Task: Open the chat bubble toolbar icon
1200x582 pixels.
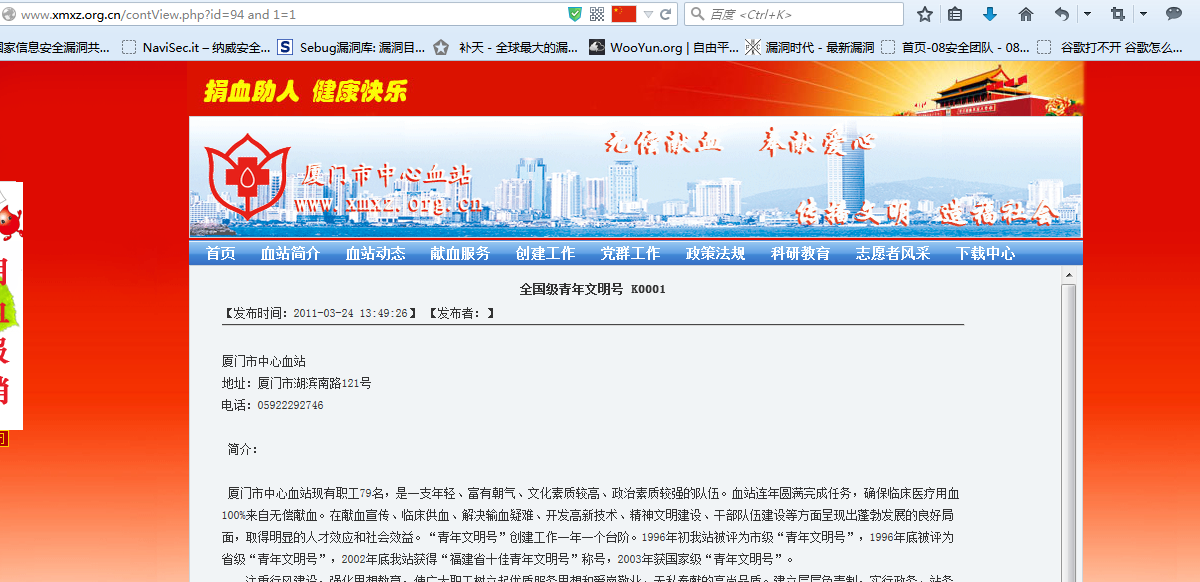Action: point(1174,14)
